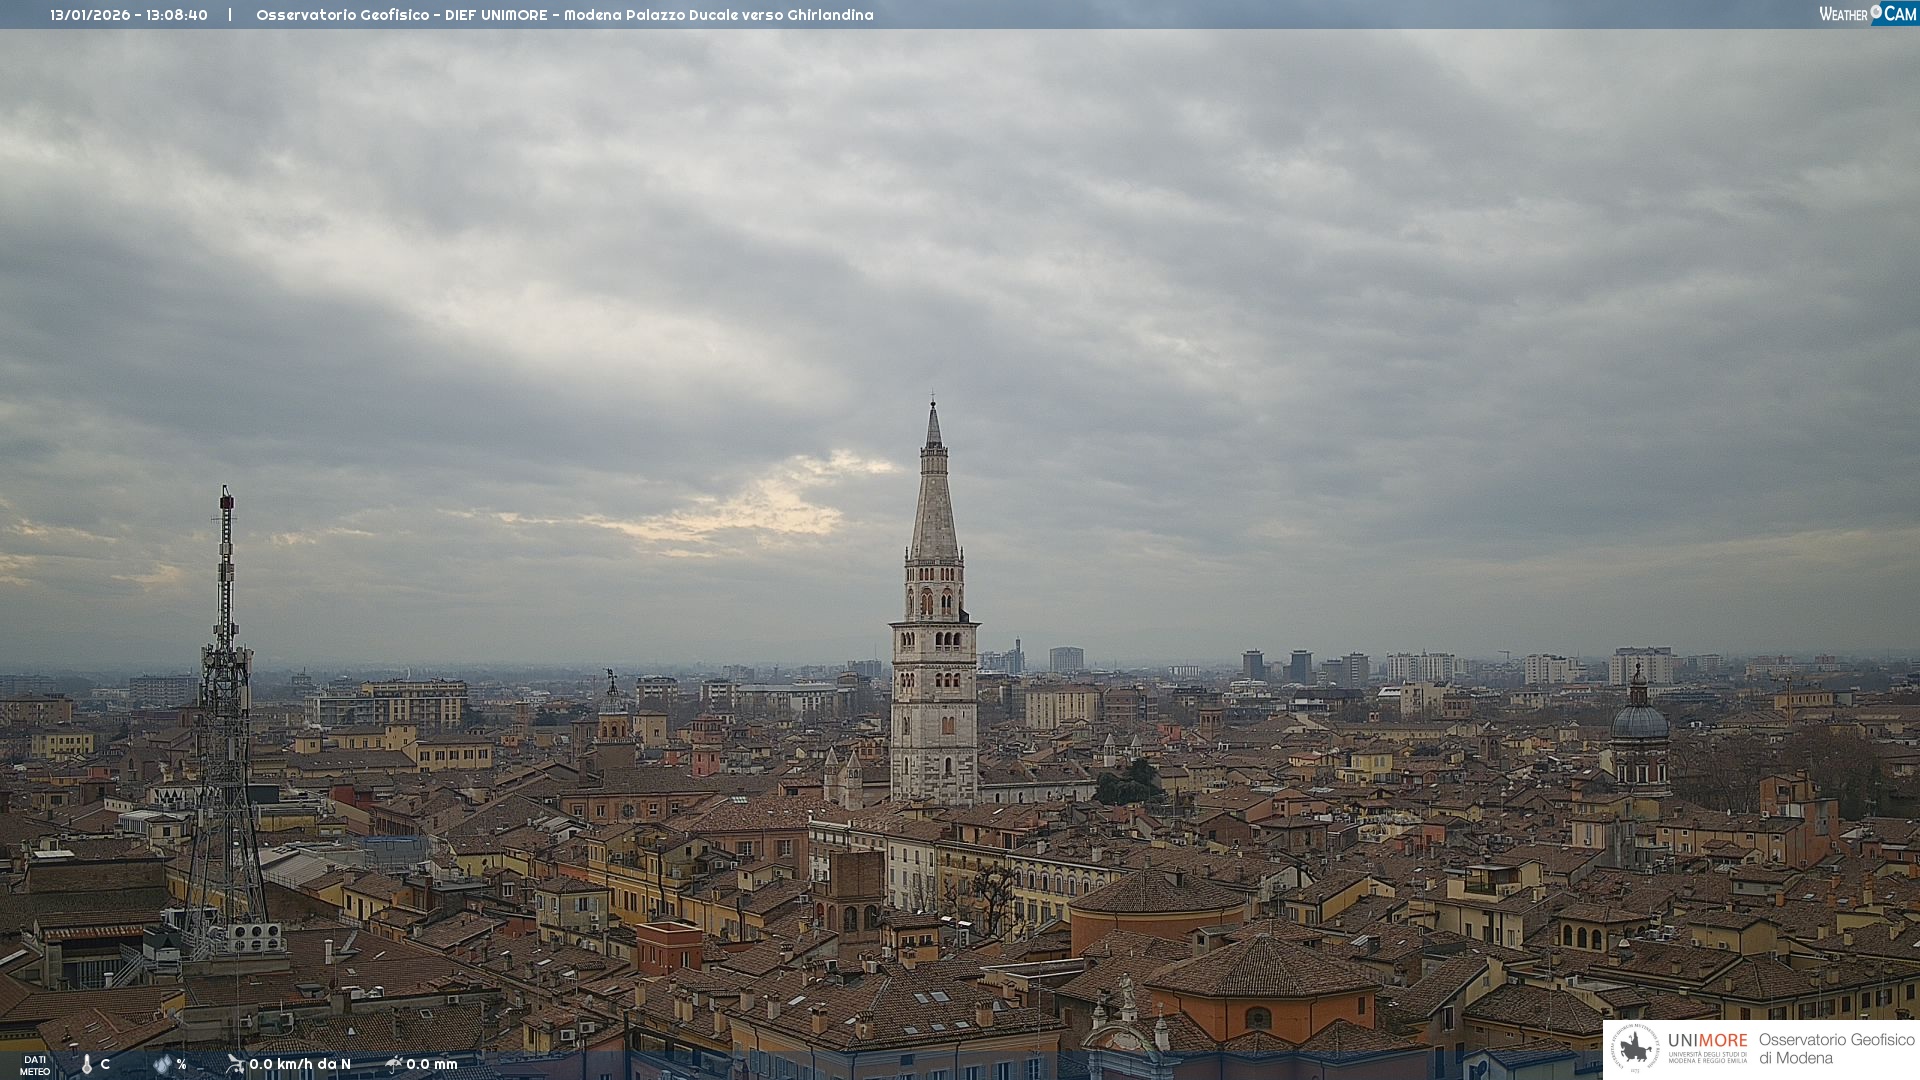Click the Osservatorio Geofisico di Modena text
The image size is (1920, 1080).
[1836, 1048]
